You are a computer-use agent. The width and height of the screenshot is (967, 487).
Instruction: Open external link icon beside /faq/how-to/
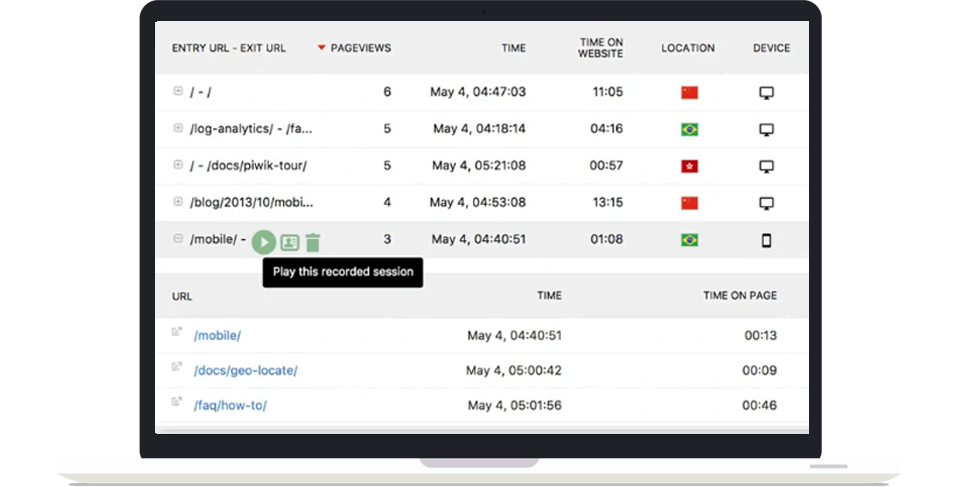click(x=177, y=404)
